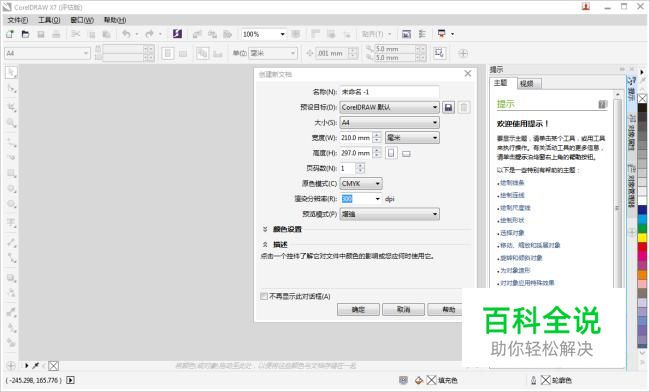Click the width value field showing 210.0 mm

pos(356,138)
